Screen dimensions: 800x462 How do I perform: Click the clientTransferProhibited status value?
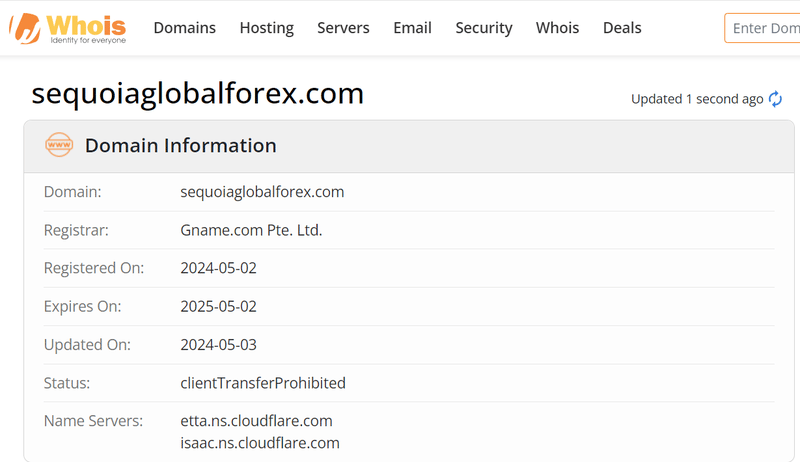262,383
